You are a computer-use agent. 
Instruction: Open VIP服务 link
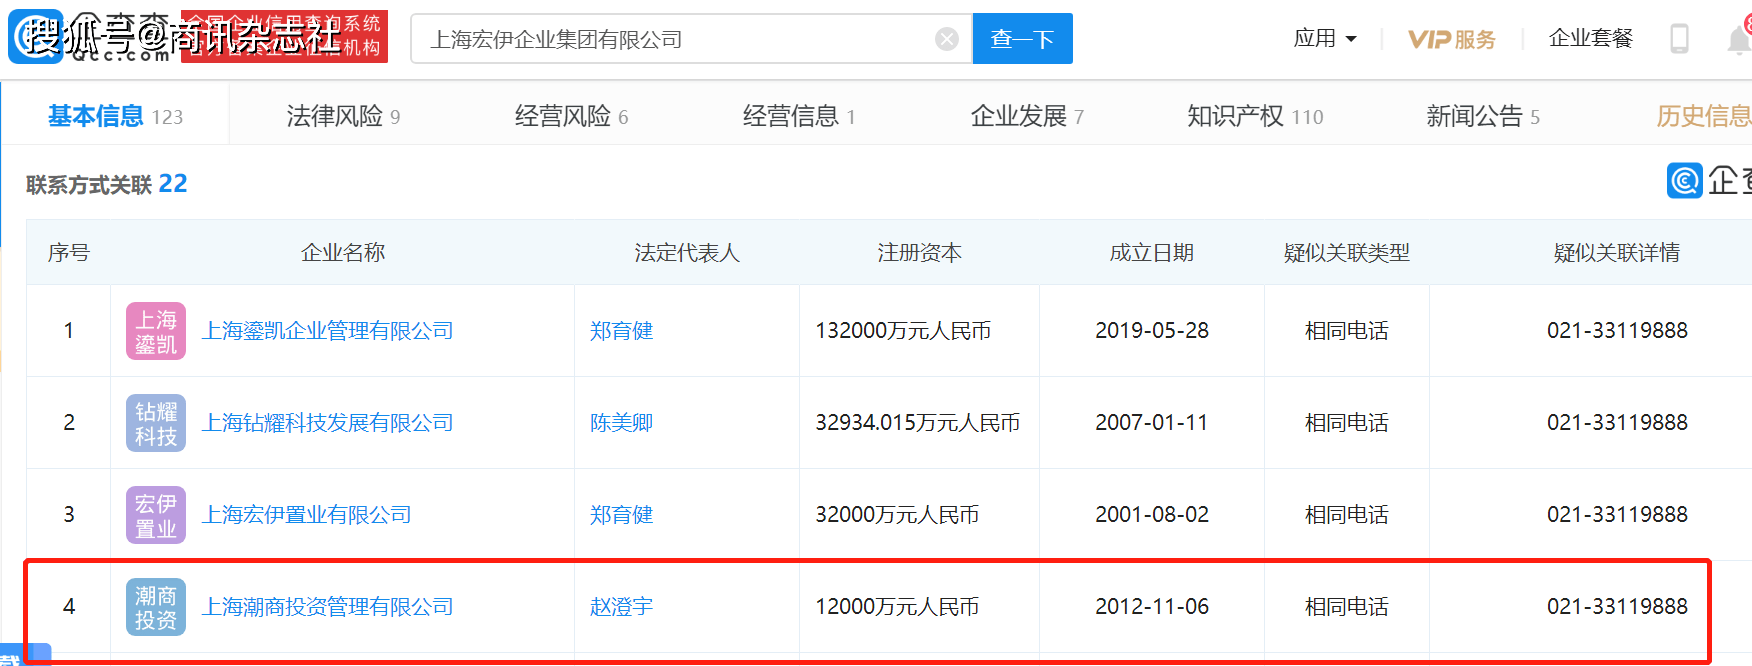1451,39
